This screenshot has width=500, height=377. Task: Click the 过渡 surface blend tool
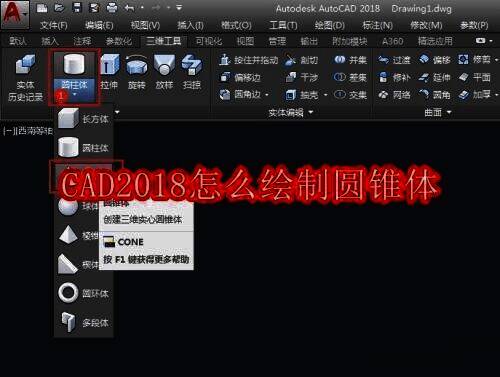pyautogui.click(x=394, y=60)
